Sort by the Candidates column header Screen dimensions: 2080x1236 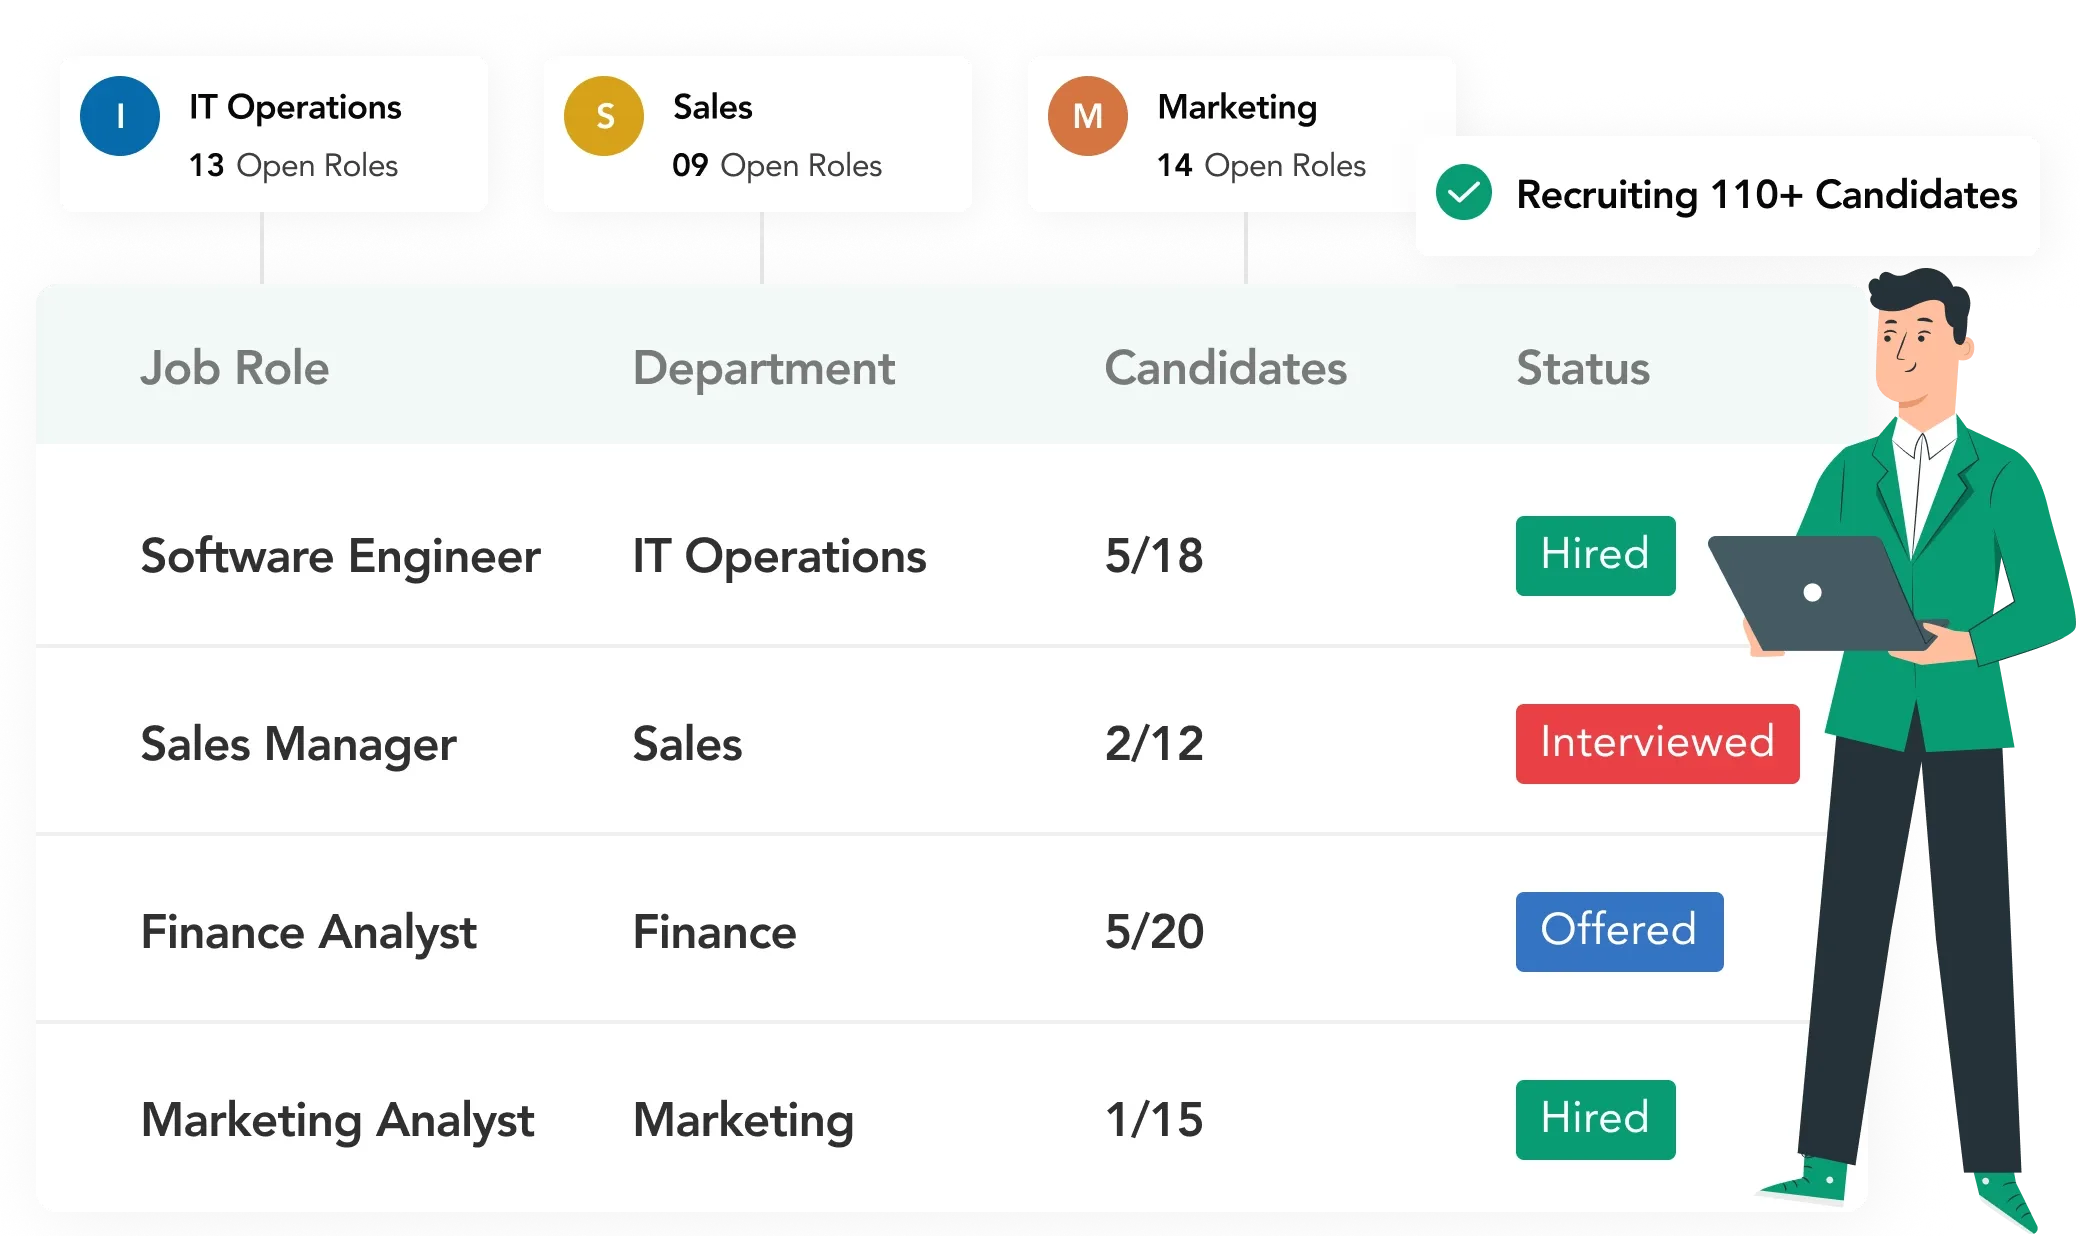tap(1226, 368)
